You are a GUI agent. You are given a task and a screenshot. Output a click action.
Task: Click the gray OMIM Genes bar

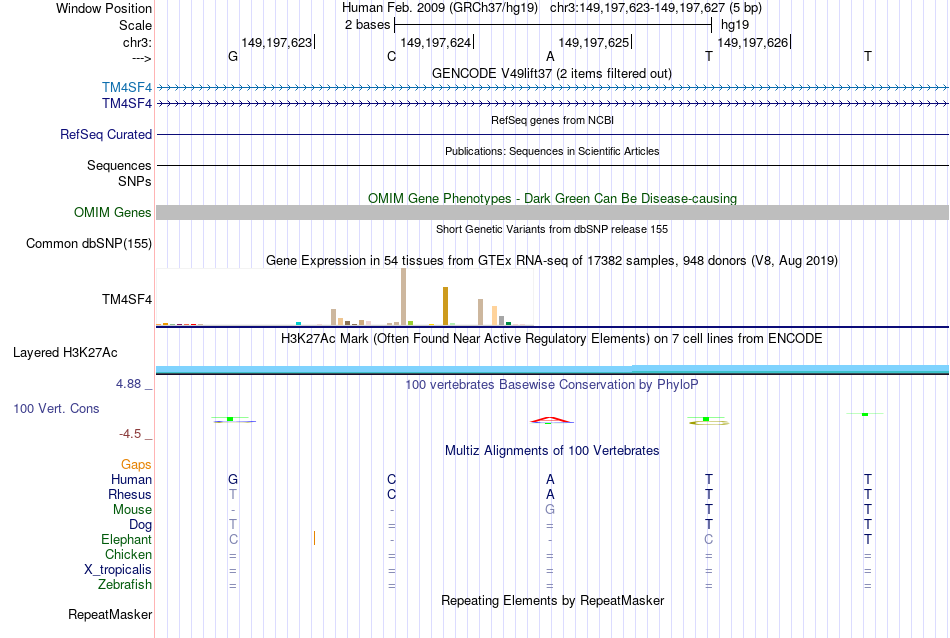point(552,212)
